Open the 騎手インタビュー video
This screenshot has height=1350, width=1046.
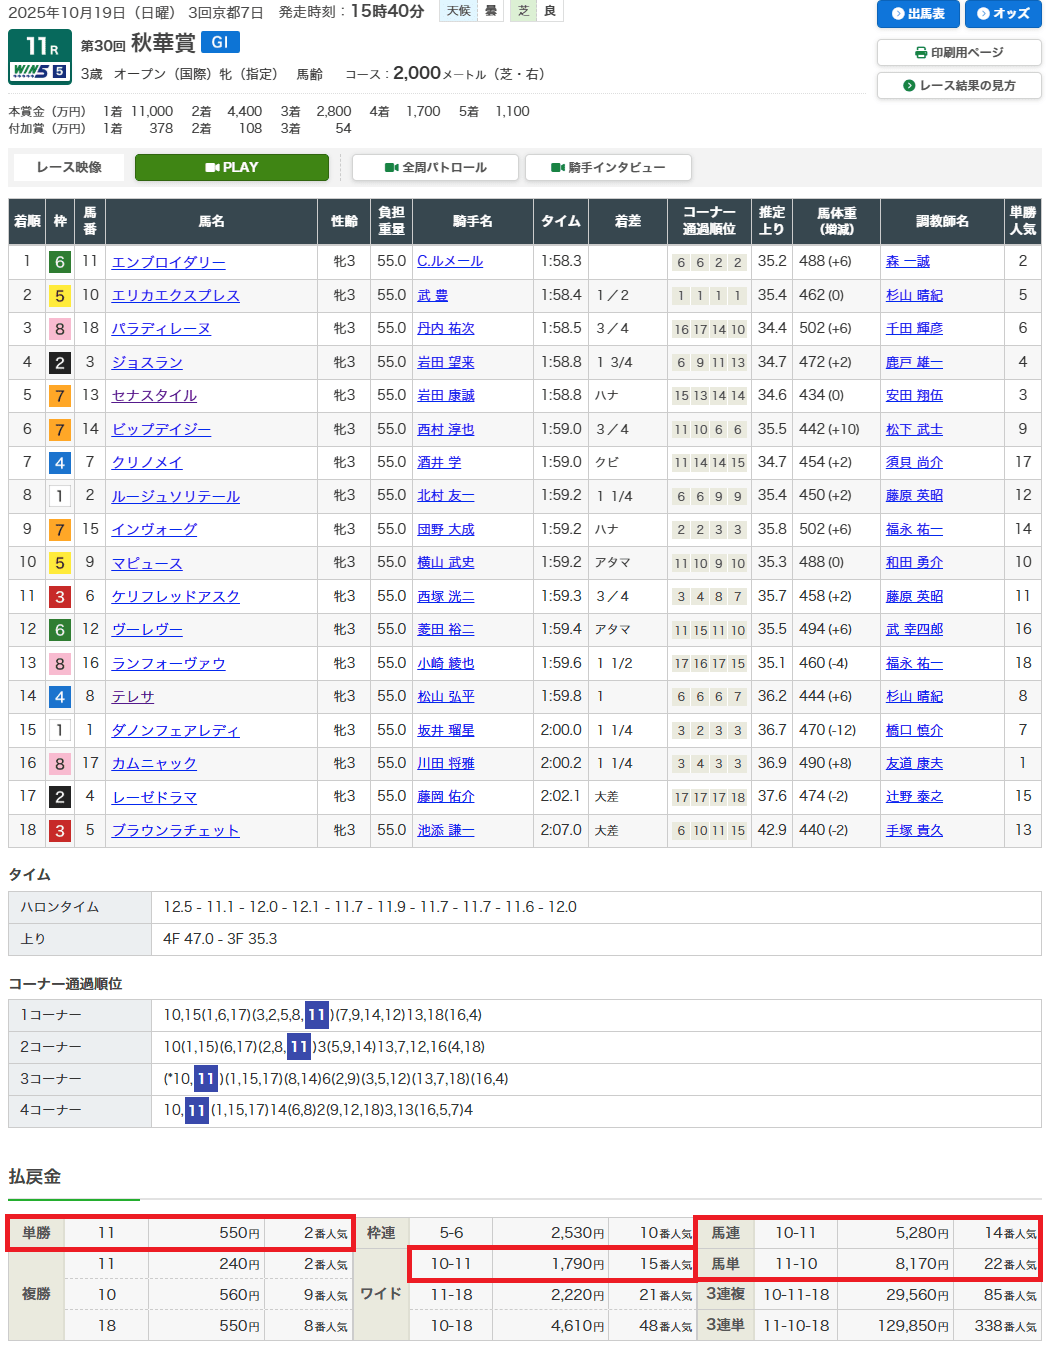click(x=608, y=168)
